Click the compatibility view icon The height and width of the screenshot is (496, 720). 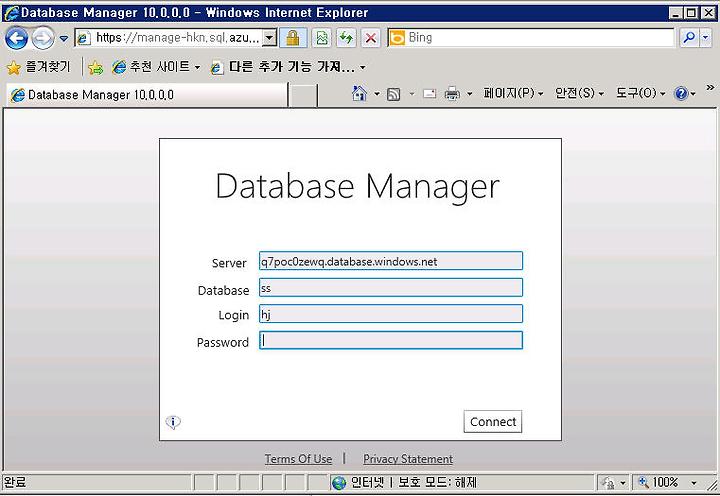click(x=322, y=38)
